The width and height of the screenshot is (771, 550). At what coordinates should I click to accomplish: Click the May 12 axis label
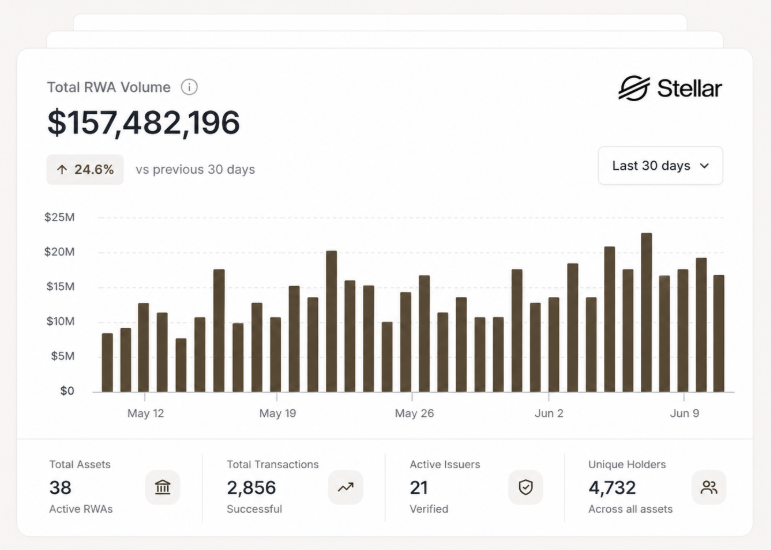point(146,413)
